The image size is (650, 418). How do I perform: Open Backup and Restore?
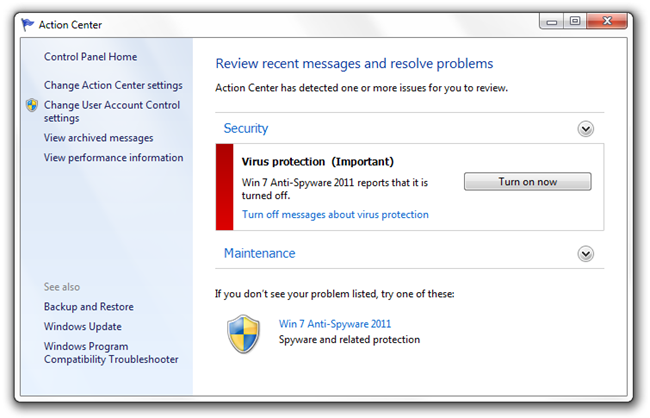89,306
